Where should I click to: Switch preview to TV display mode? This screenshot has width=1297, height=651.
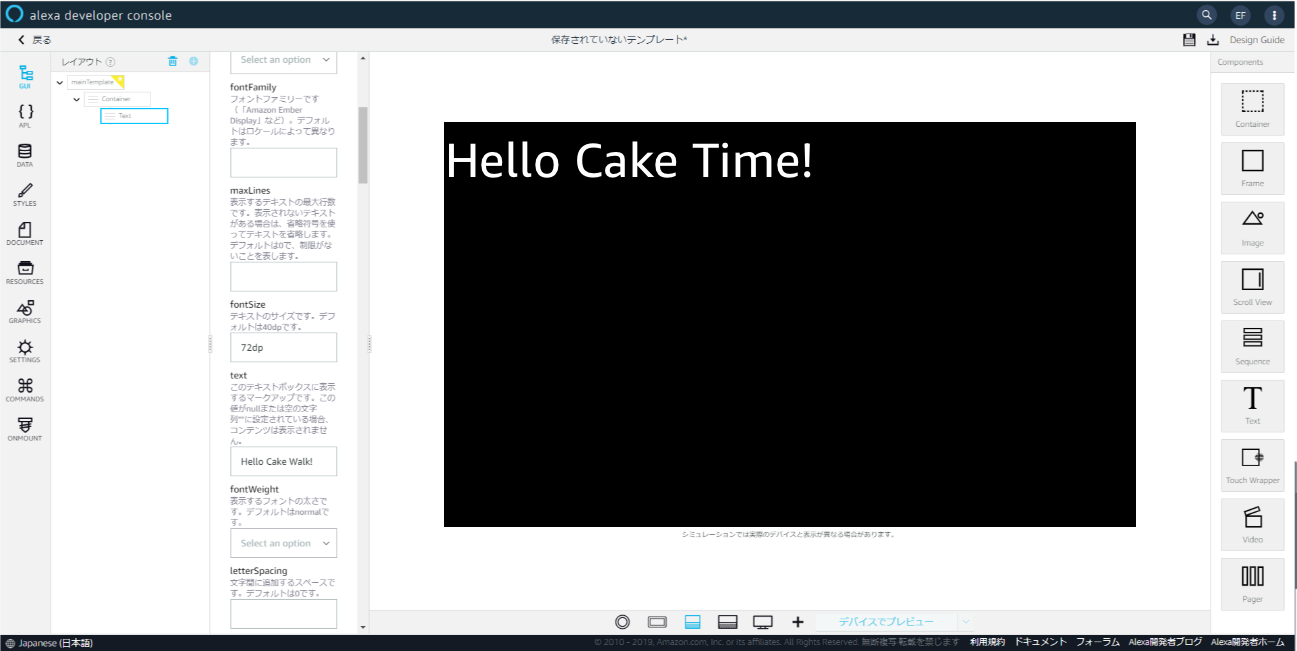(x=762, y=622)
